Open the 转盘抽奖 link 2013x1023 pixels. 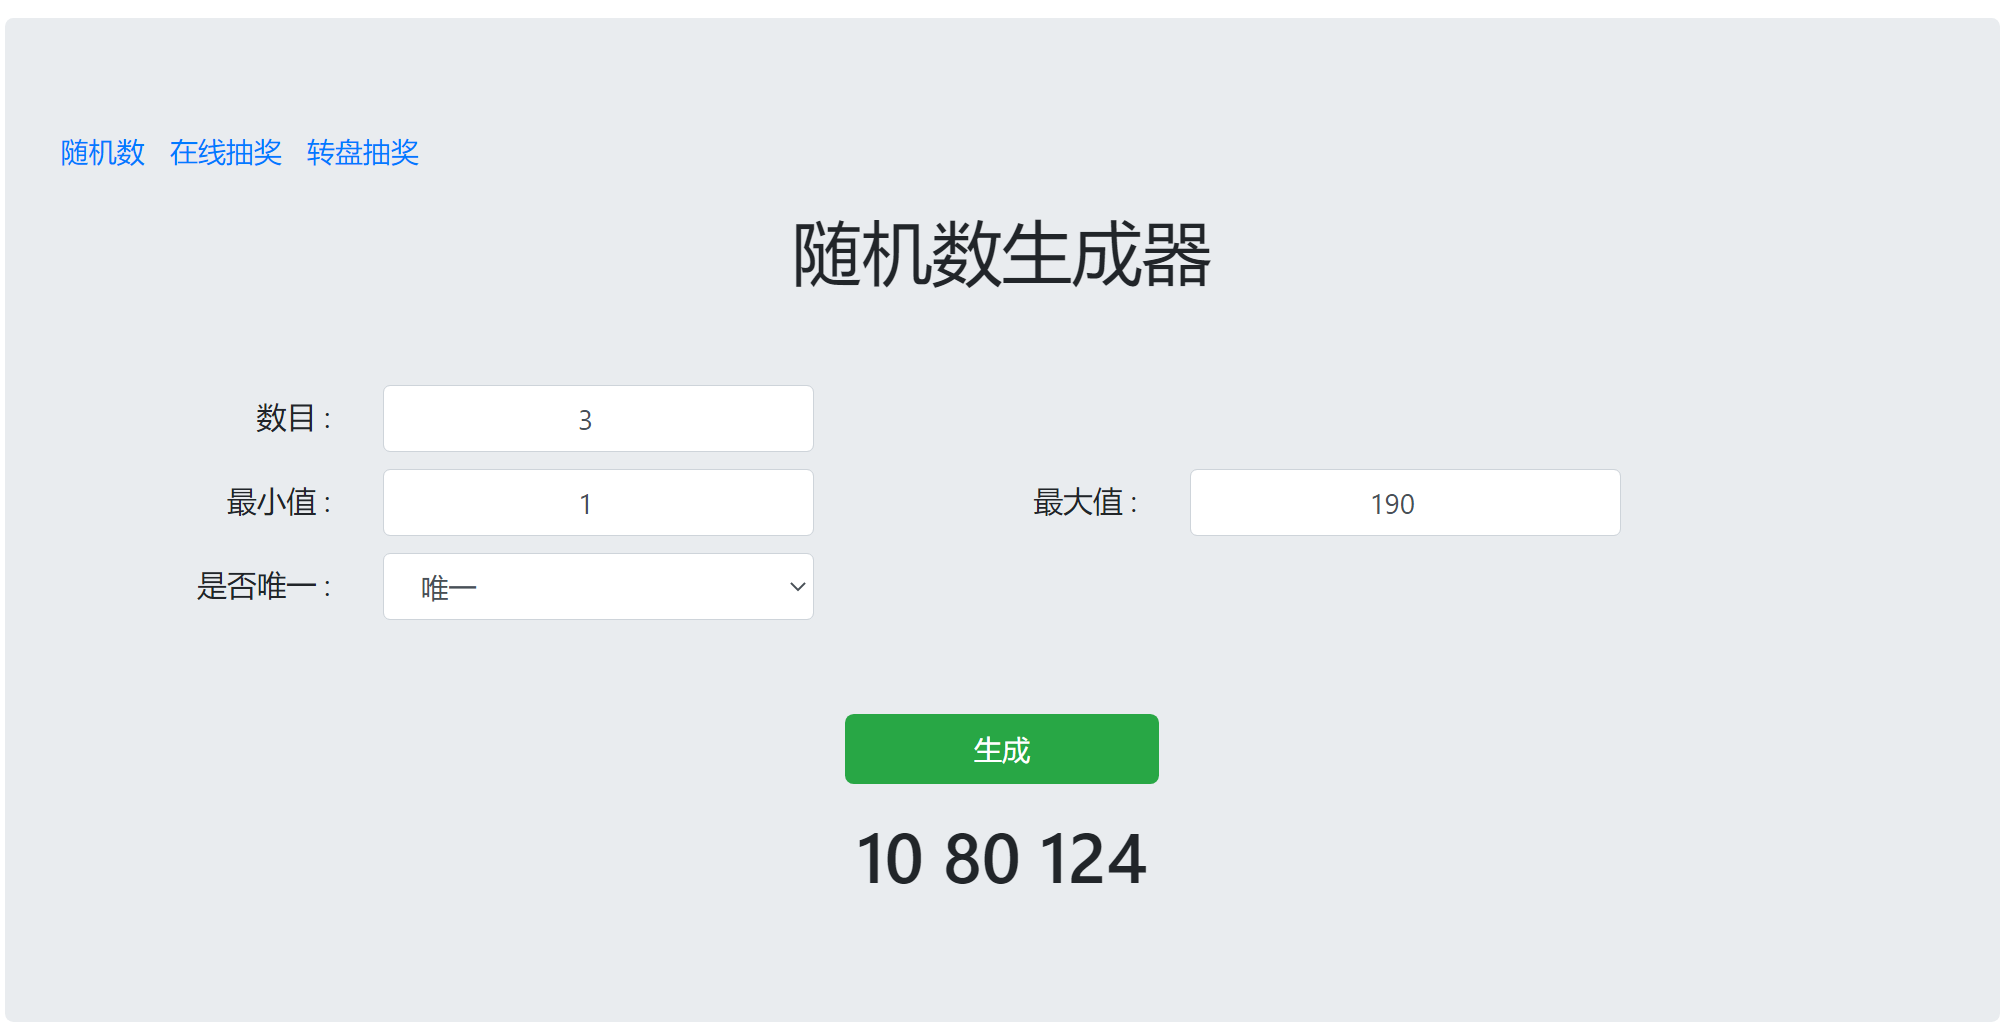pos(363,153)
